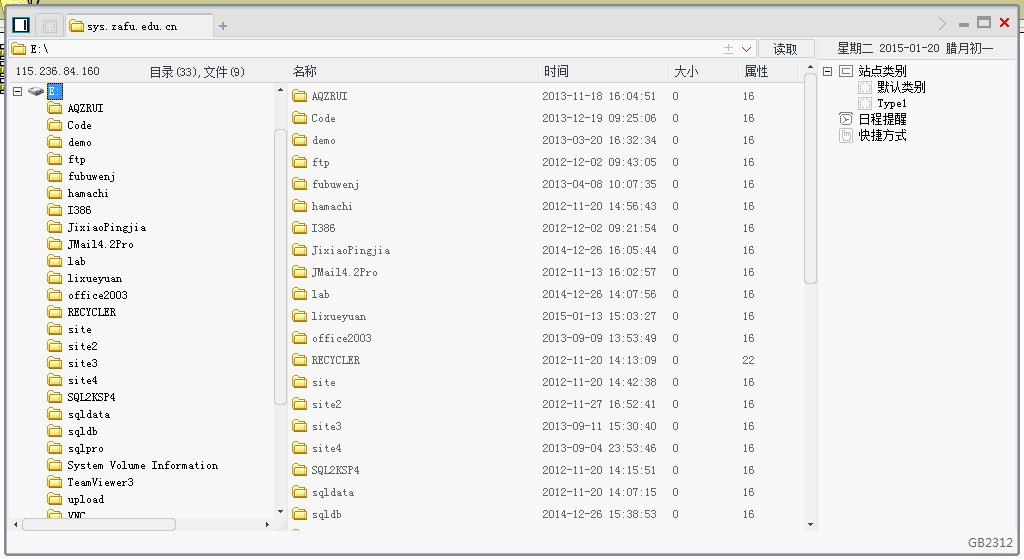
Task: Click sqldata folder icon in file list
Action: pos(300,492)
